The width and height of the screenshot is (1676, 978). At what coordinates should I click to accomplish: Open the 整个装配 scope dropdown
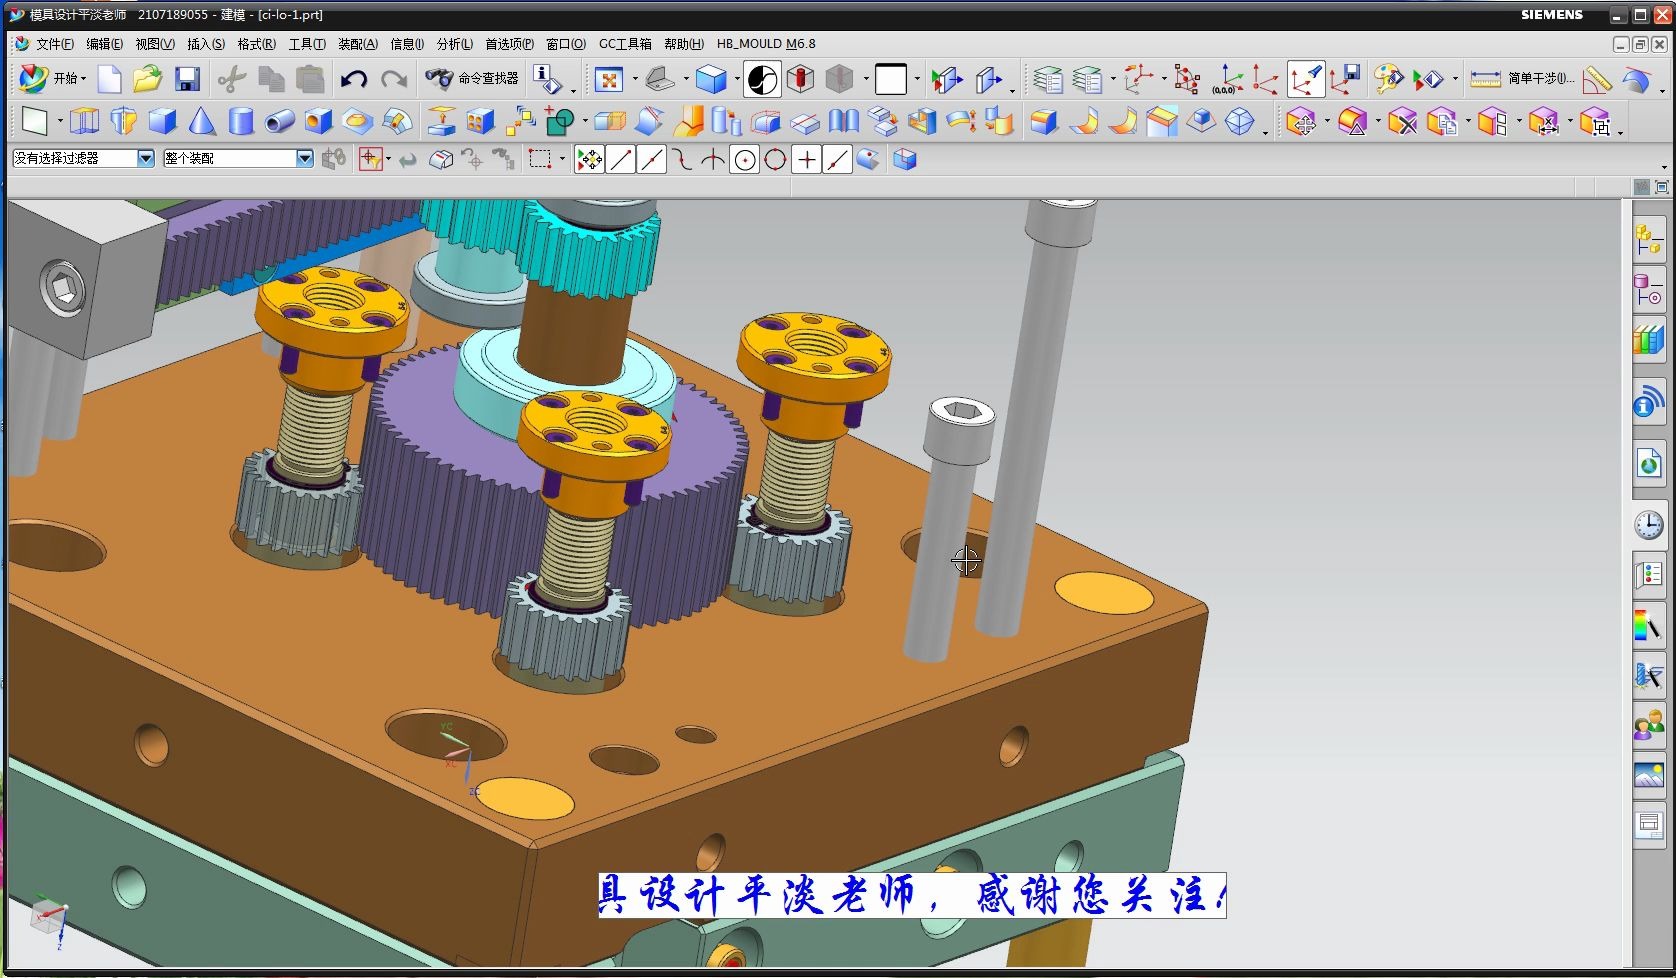click(x=304, y=158)
